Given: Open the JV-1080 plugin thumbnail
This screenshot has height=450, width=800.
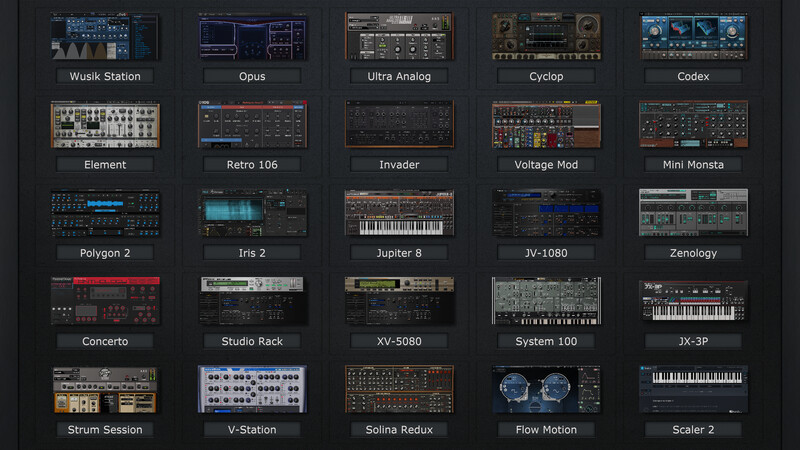Looking at the screenshot, I should (x=546, y=213).
